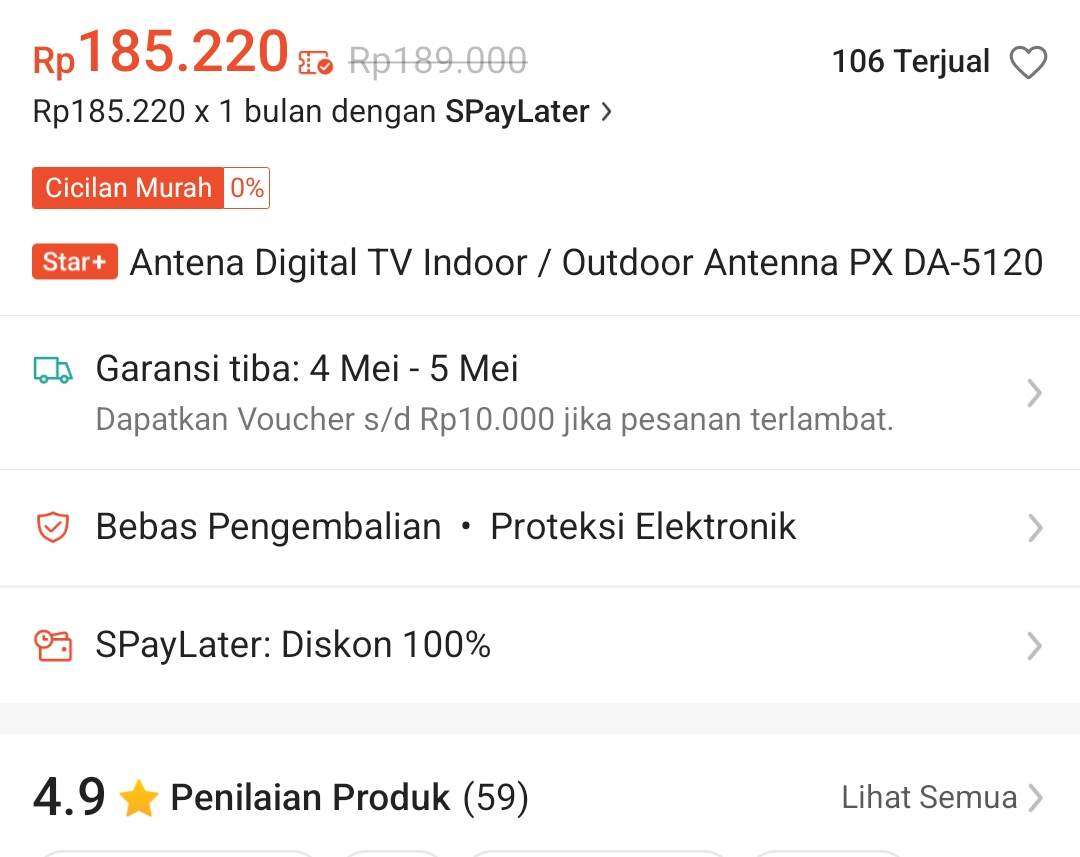Tap the heart favorite icon
The image size is (1080, 857).
click(1028, 62)
